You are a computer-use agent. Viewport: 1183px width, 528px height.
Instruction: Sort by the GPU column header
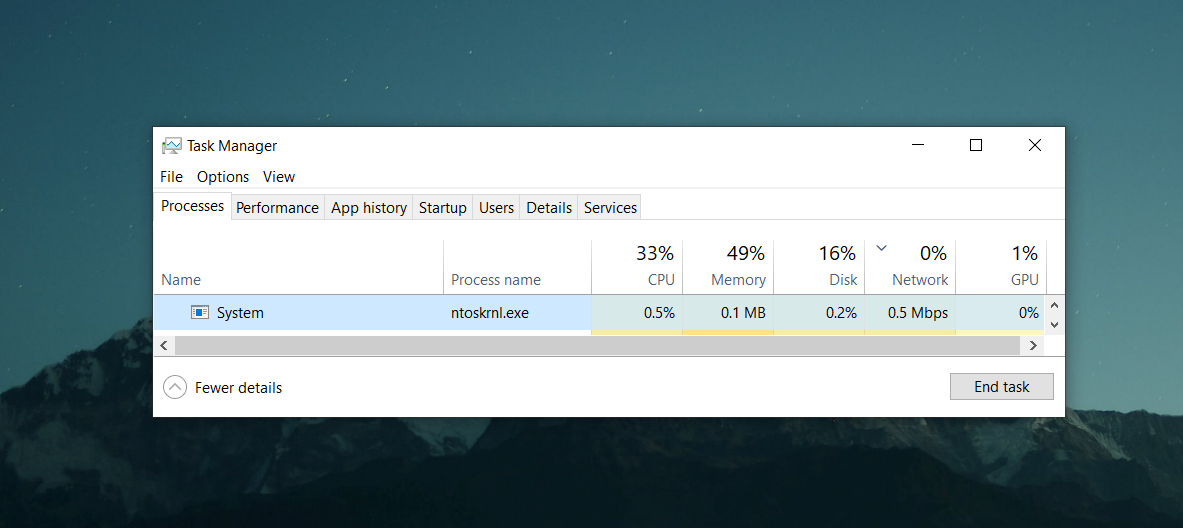click(1001, 267)
